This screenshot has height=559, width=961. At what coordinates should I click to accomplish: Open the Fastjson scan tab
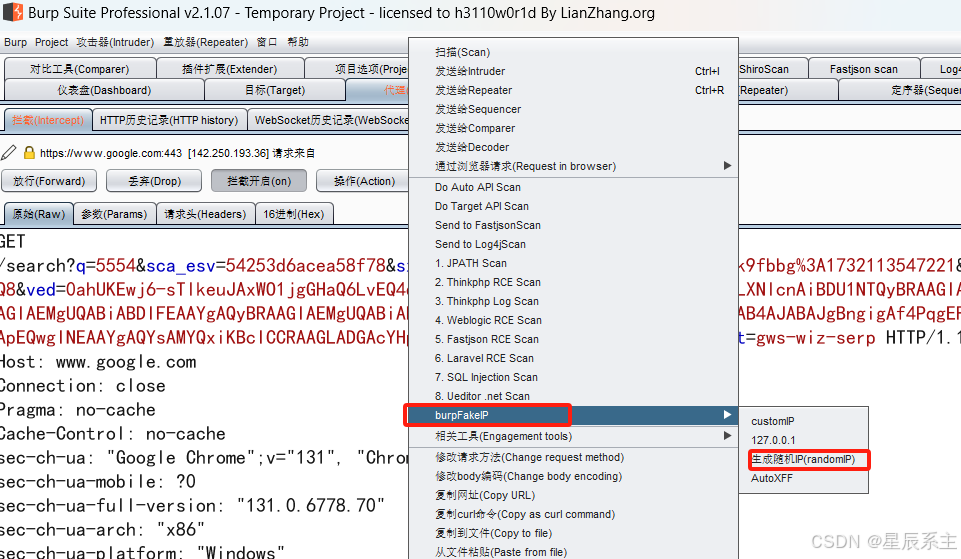(x=864, y=69)
